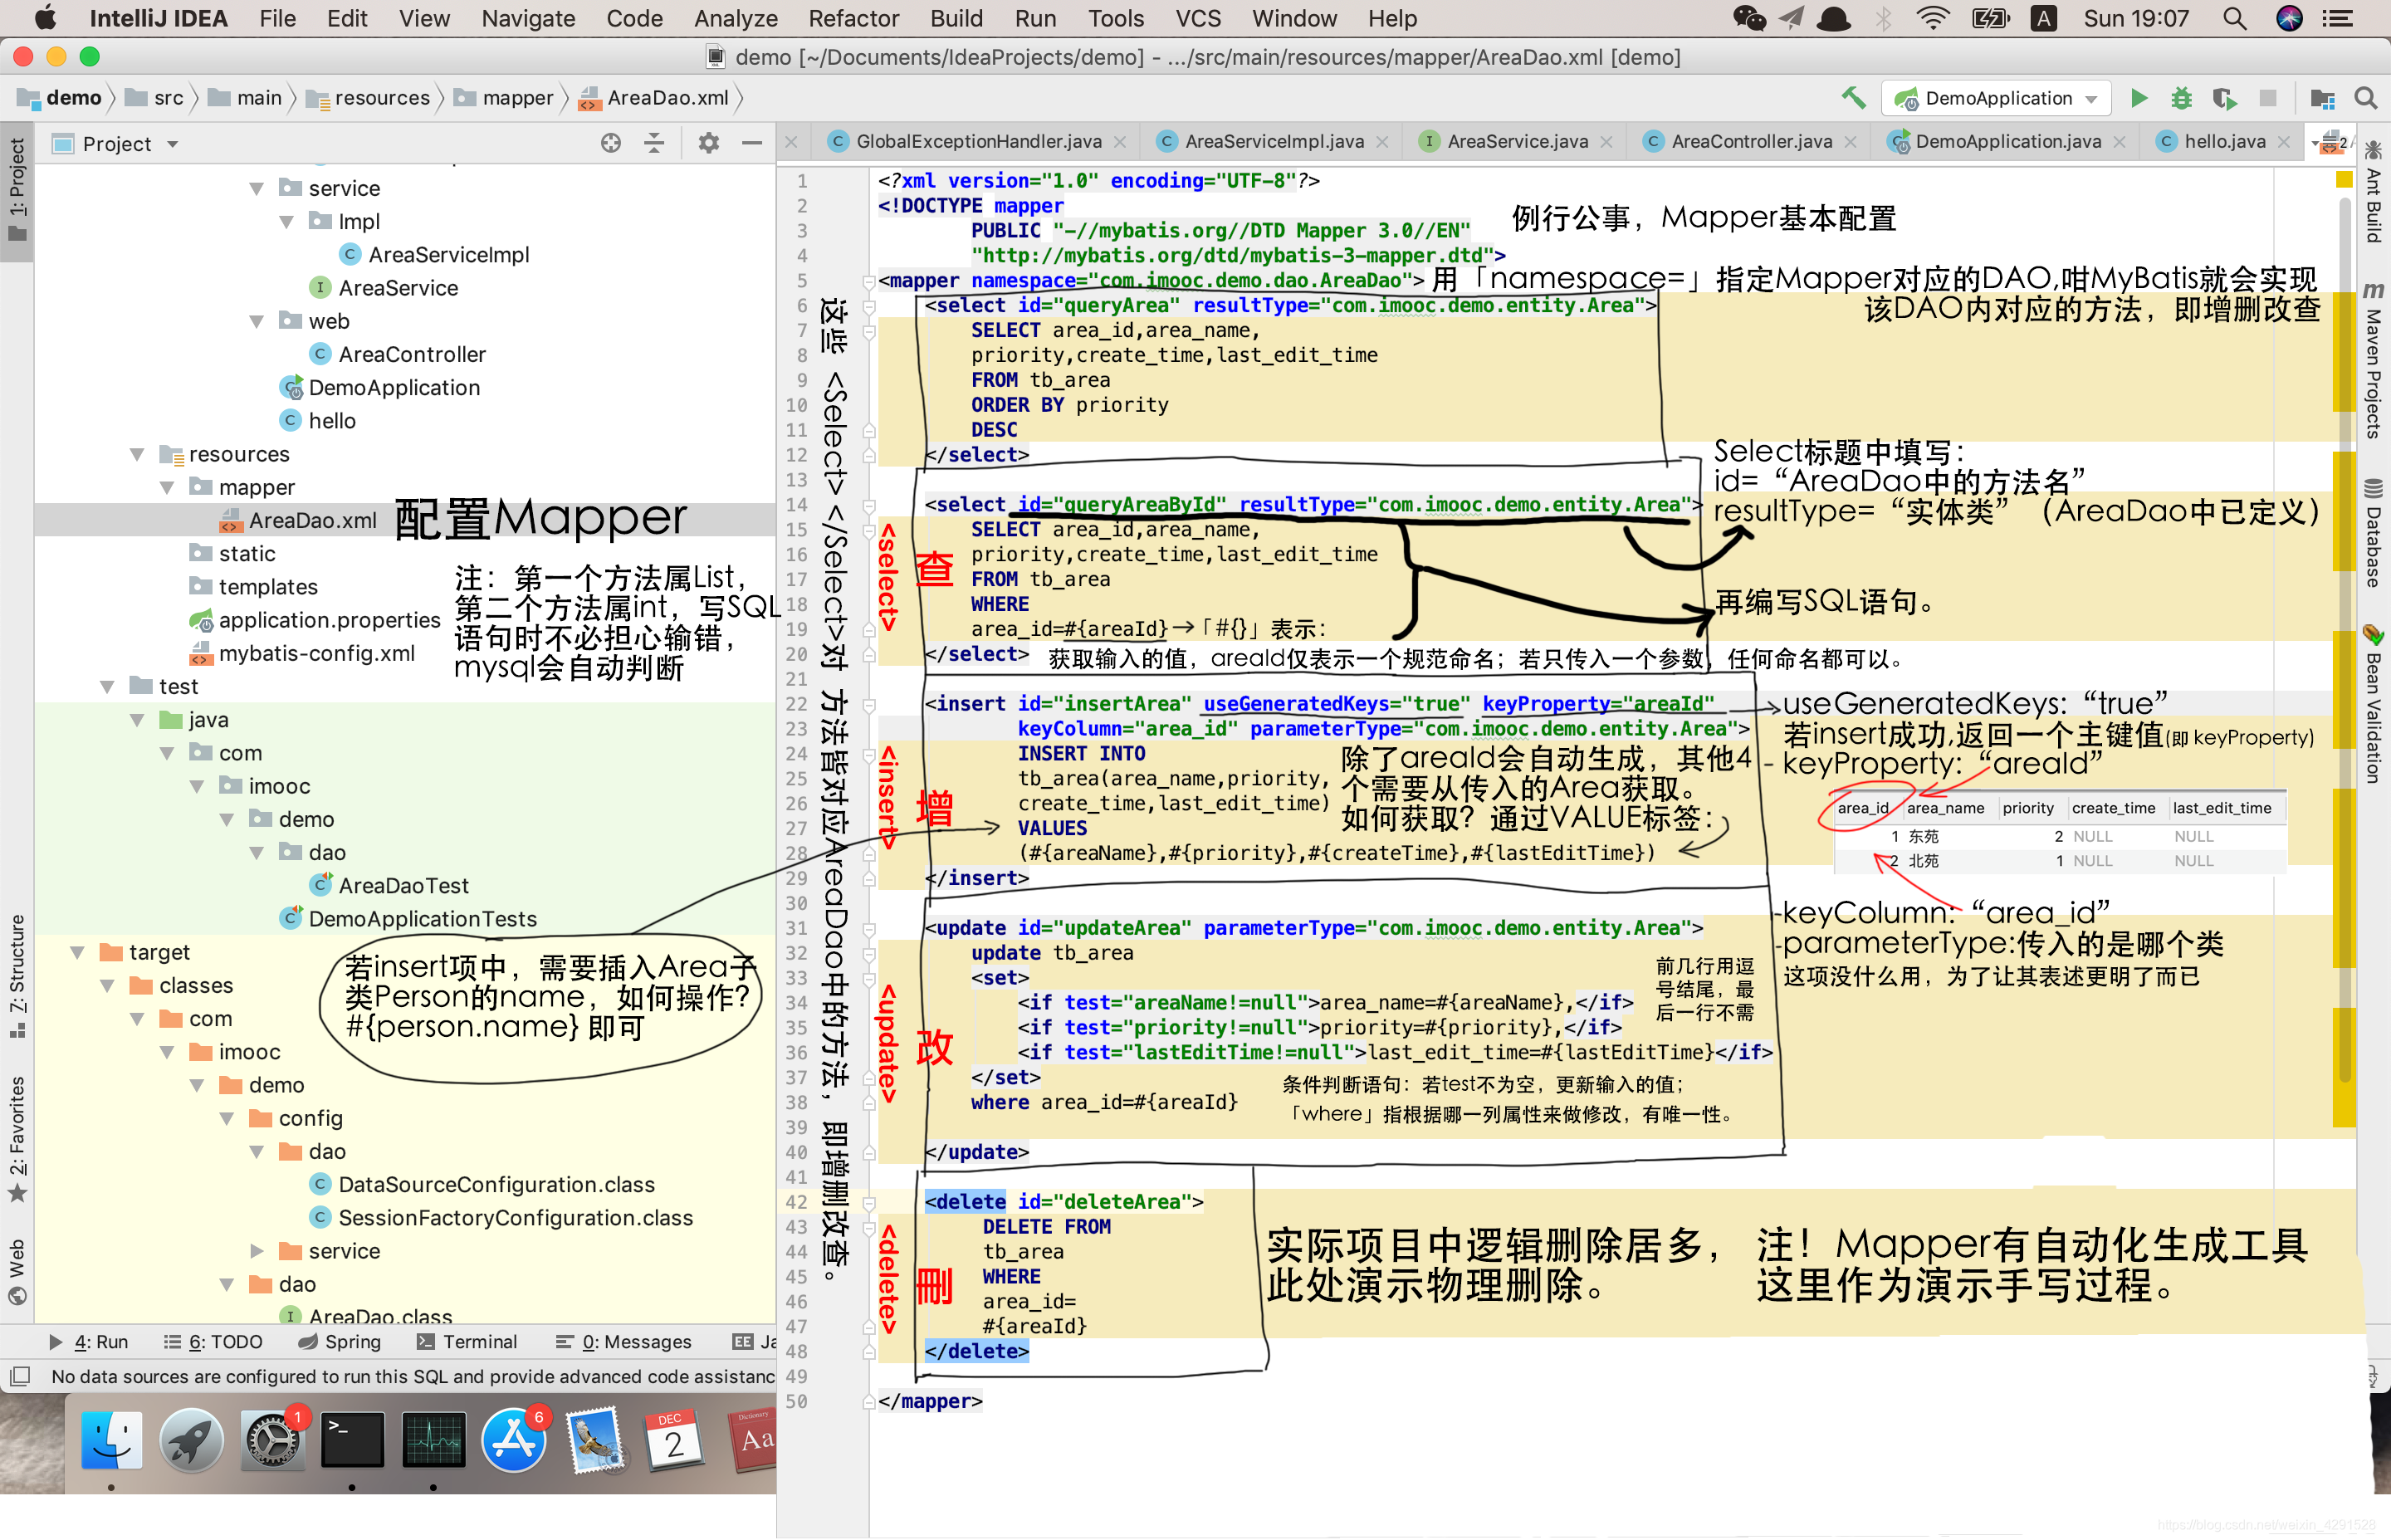Screen dimensions: 2391x1540
Task: Open Launchpad rocket in the Dock
Action: tap(191, 1440)
